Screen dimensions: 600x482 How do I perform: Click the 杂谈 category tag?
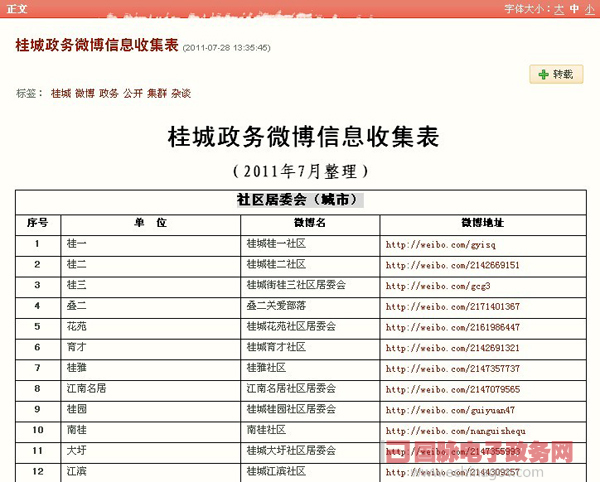click(x=180, y=93)
